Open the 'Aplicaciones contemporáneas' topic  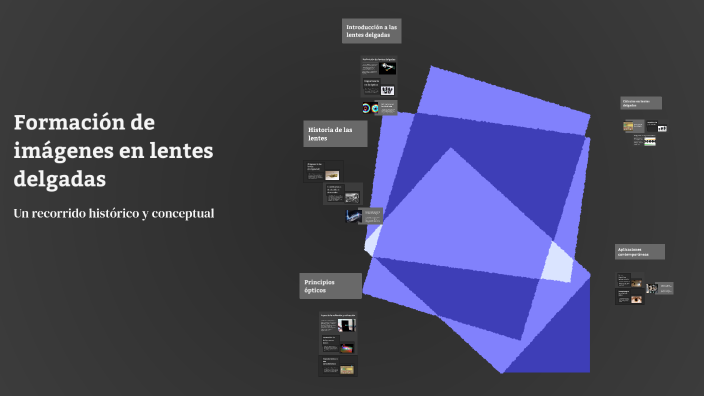(640, 252)
